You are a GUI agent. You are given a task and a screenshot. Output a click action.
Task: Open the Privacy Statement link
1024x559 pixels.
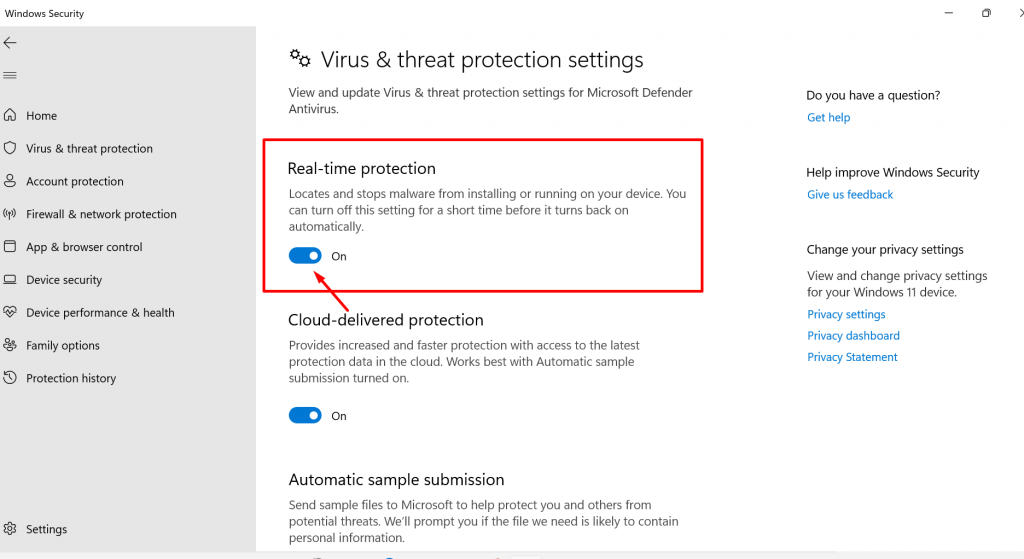click(x=852, y=357)
